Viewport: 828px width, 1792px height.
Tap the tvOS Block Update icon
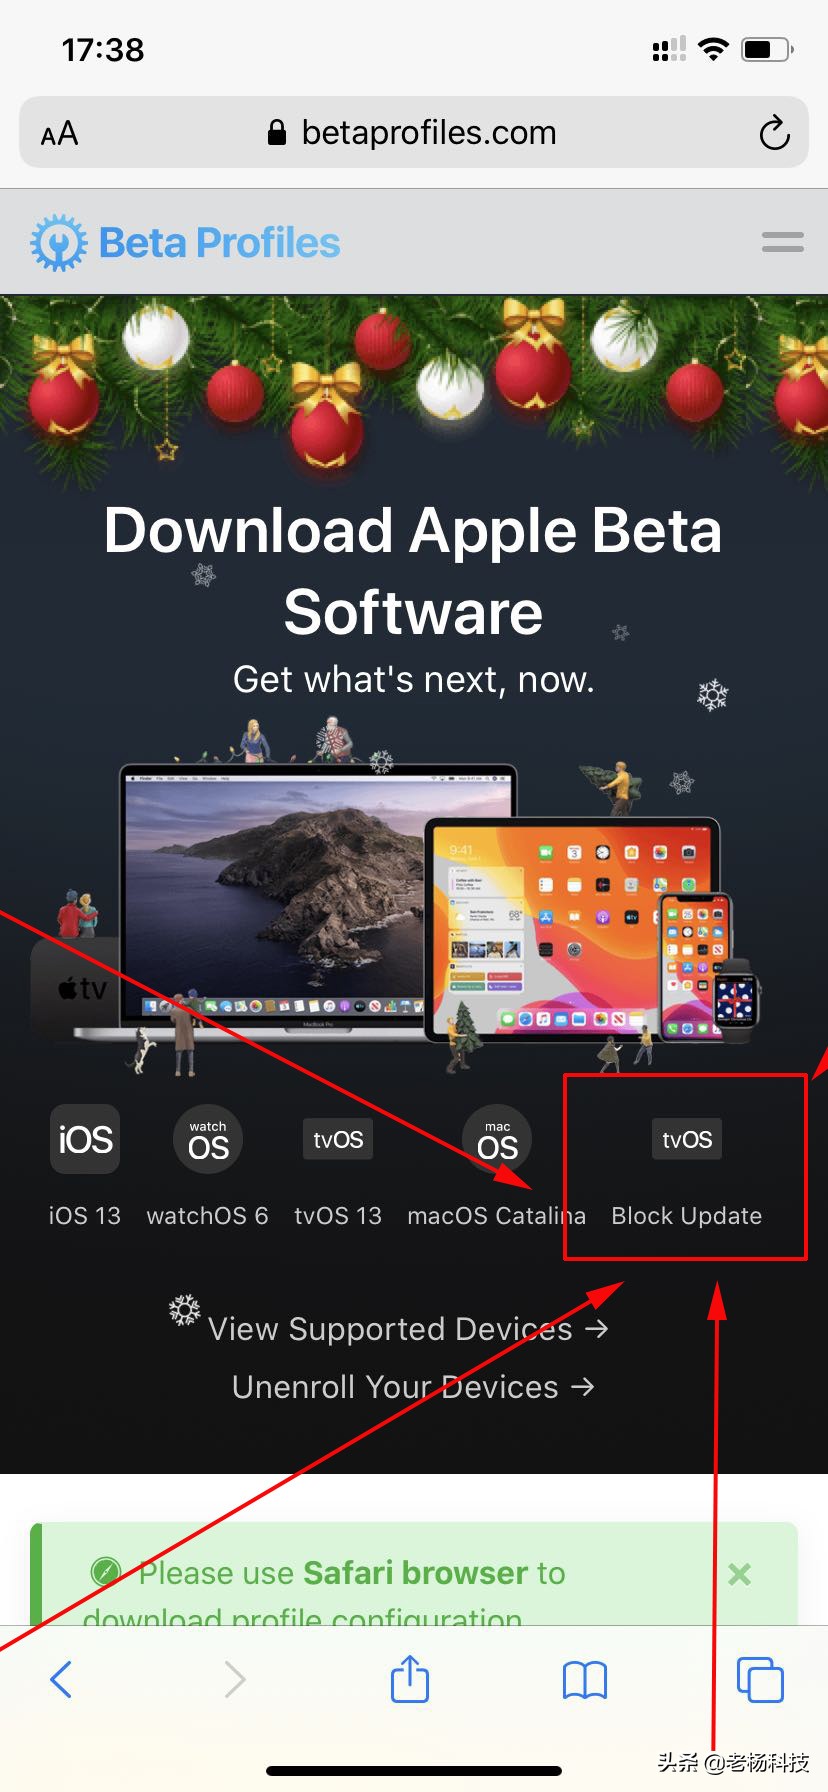(687, 1139)
